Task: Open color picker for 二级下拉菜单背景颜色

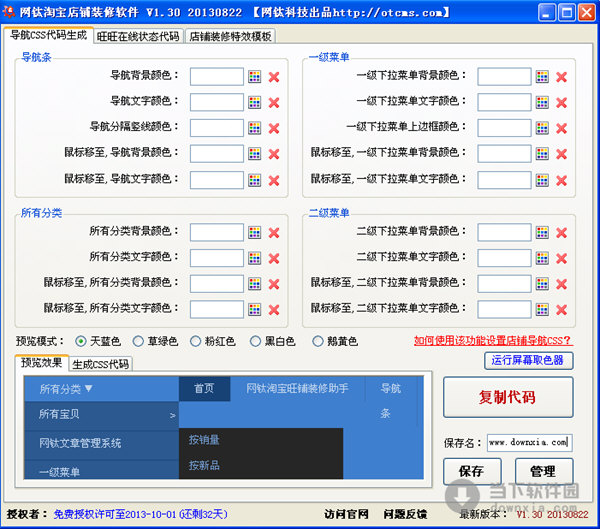Action: (x=542, y=232)
